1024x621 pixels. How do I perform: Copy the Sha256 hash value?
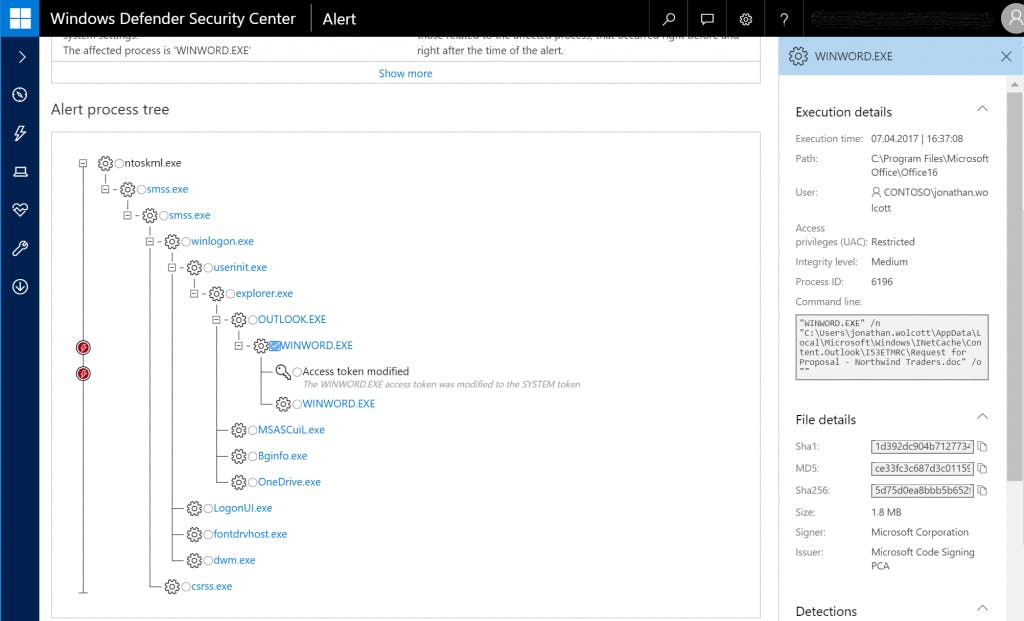click(982, 491)
